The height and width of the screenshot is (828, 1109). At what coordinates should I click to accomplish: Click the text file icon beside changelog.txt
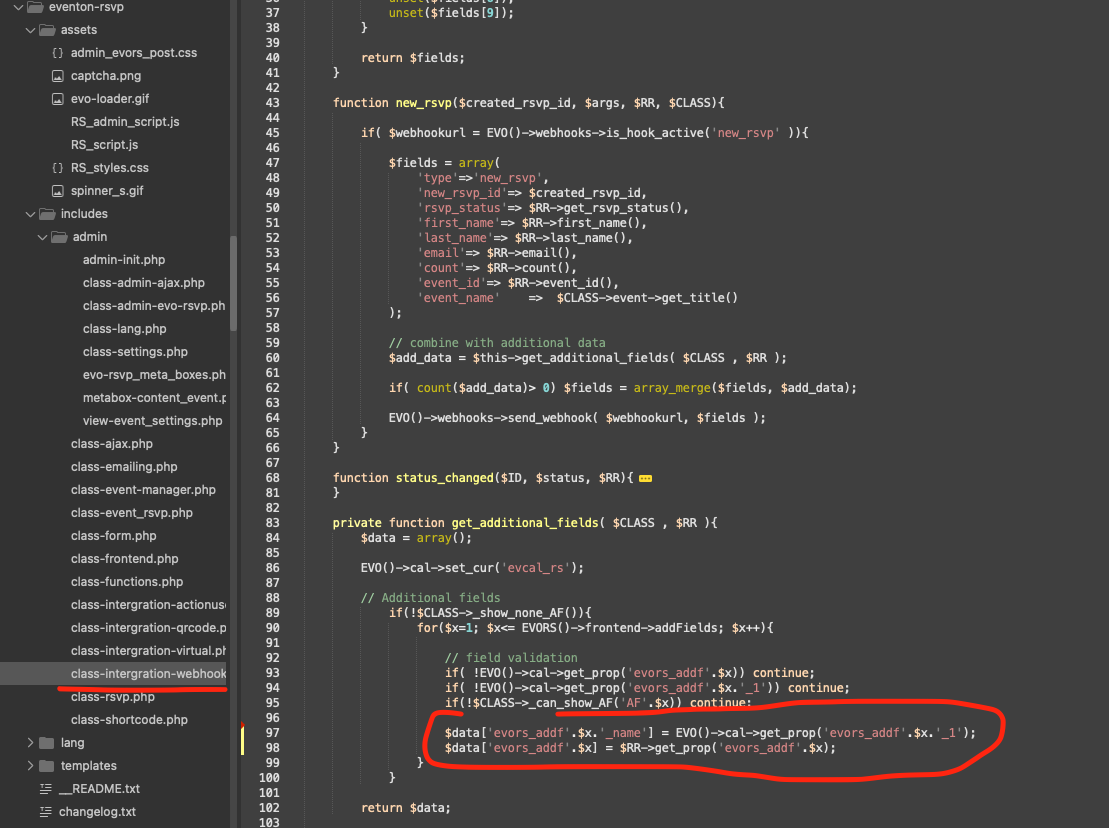coord(46,812)
